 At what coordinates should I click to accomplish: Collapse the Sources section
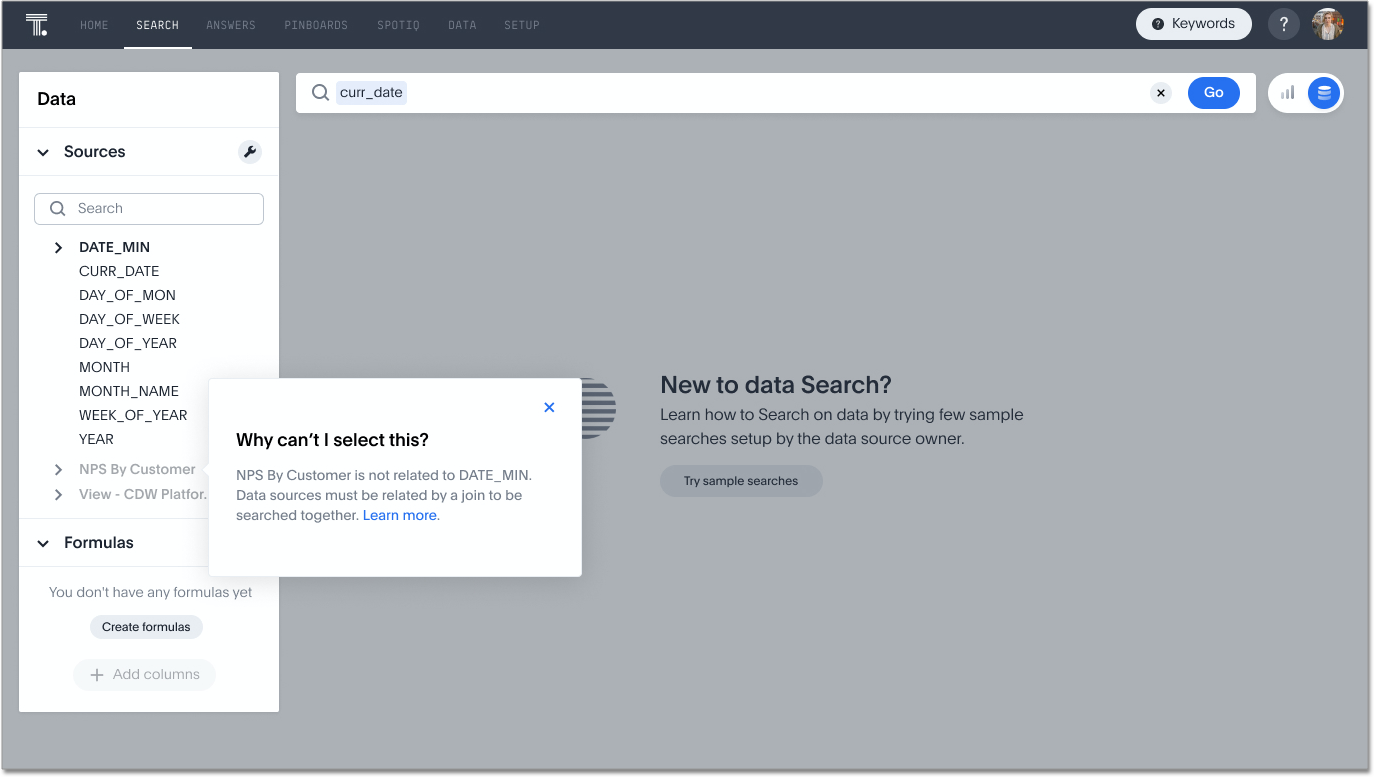pyautogui.click(x=42, y=151)
